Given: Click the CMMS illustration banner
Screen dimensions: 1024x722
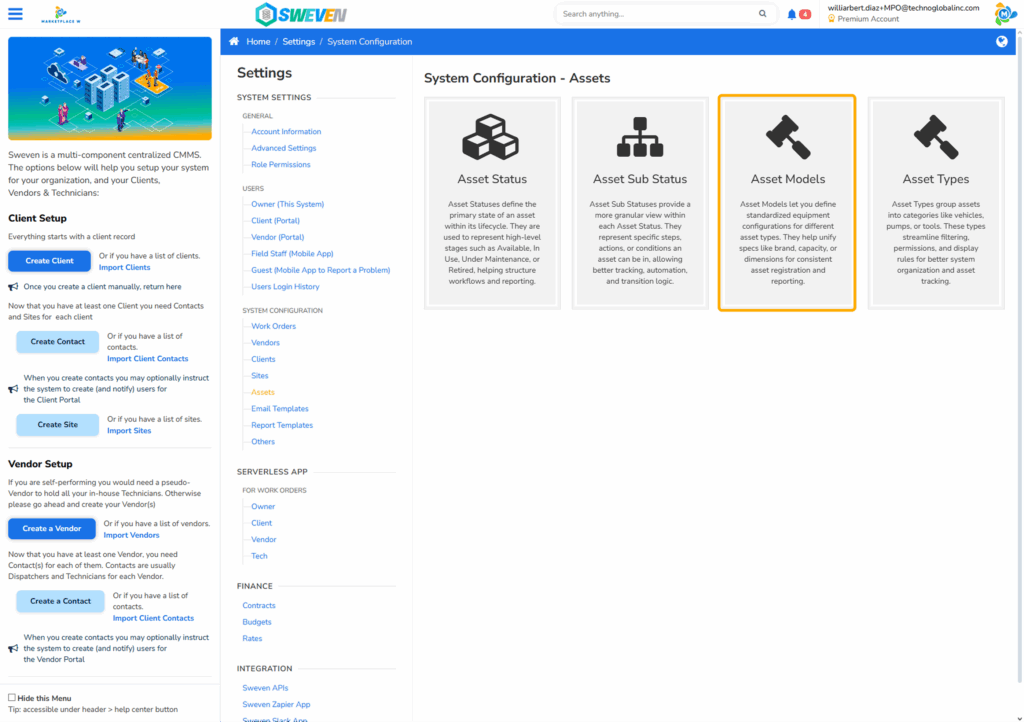Looking at the screenshot, I should pos(110,88).
